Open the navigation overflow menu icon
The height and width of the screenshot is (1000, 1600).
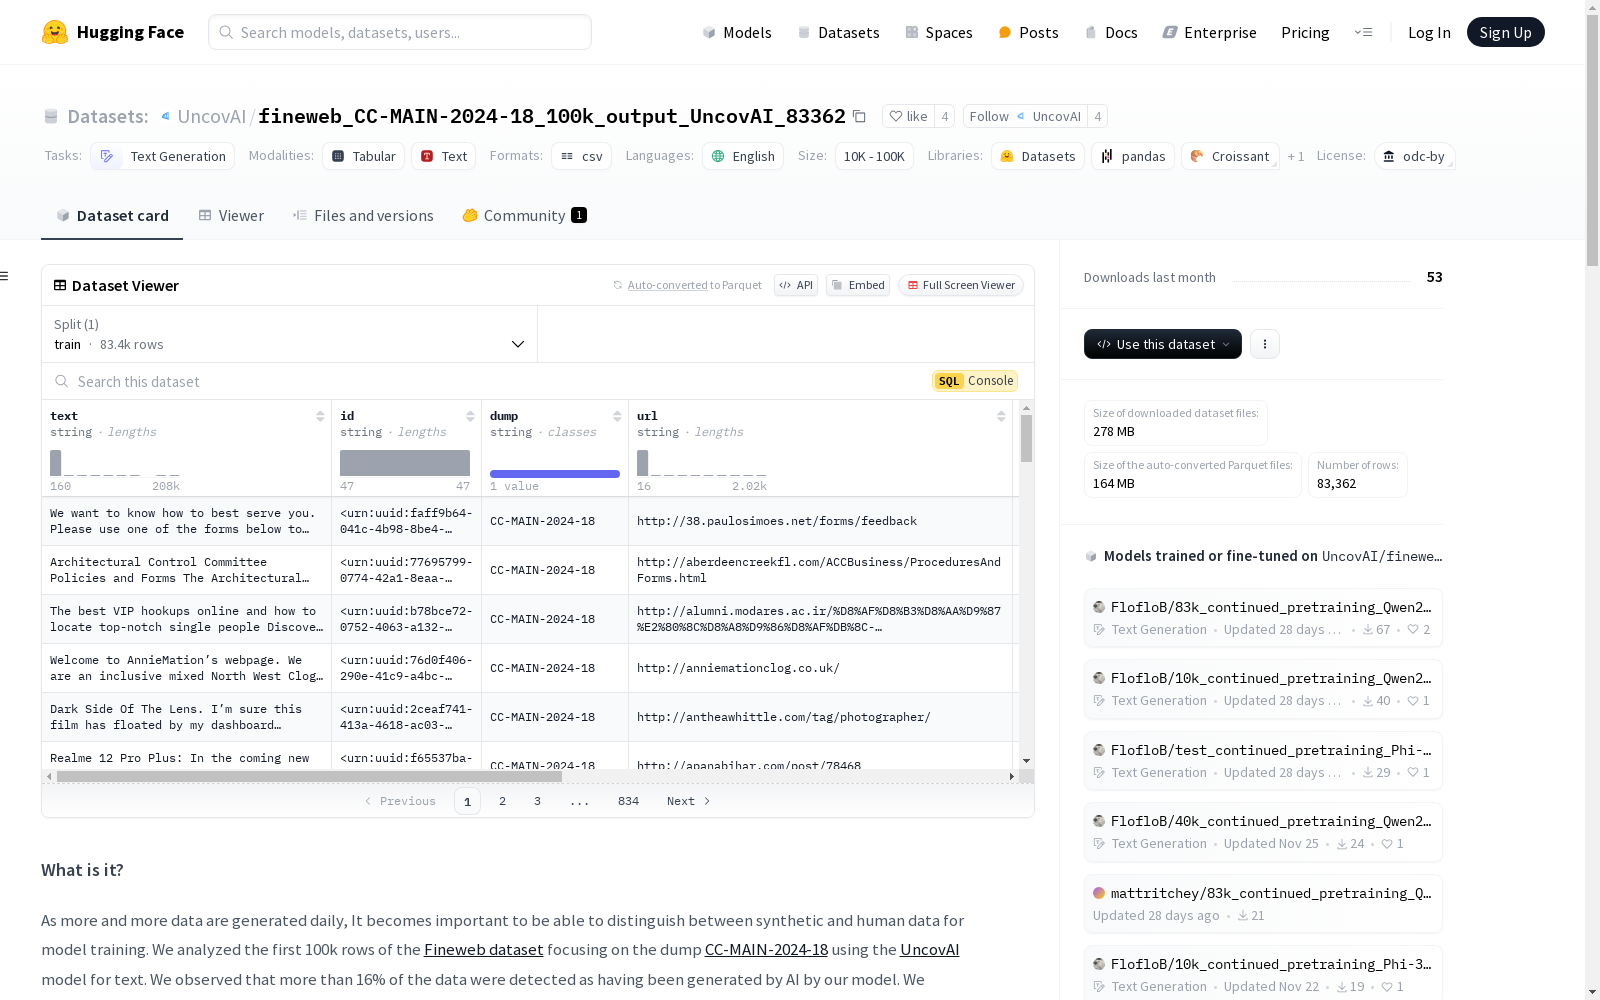tap(1363, 32)
